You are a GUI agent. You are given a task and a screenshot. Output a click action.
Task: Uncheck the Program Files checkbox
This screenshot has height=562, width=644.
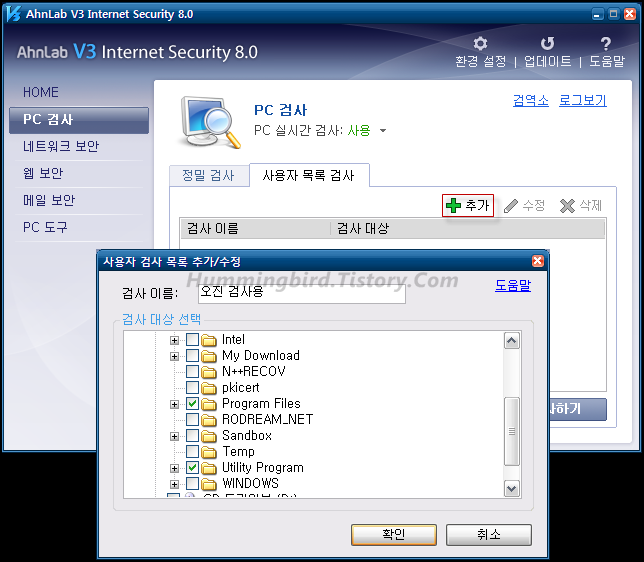tap(193, 404)
